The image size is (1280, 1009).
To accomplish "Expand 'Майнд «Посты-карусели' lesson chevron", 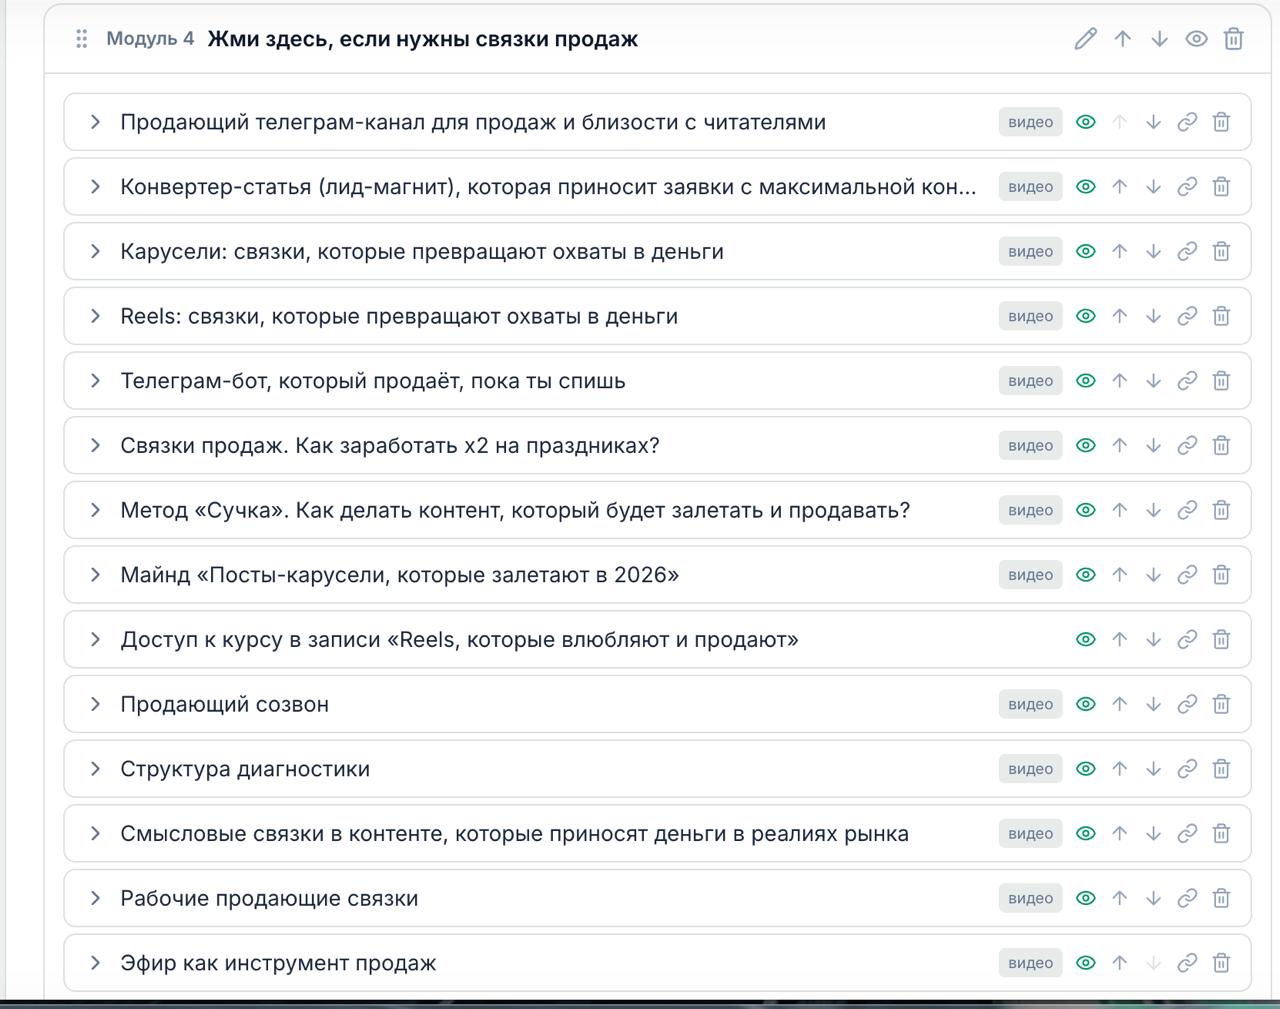I will point(95,575).
